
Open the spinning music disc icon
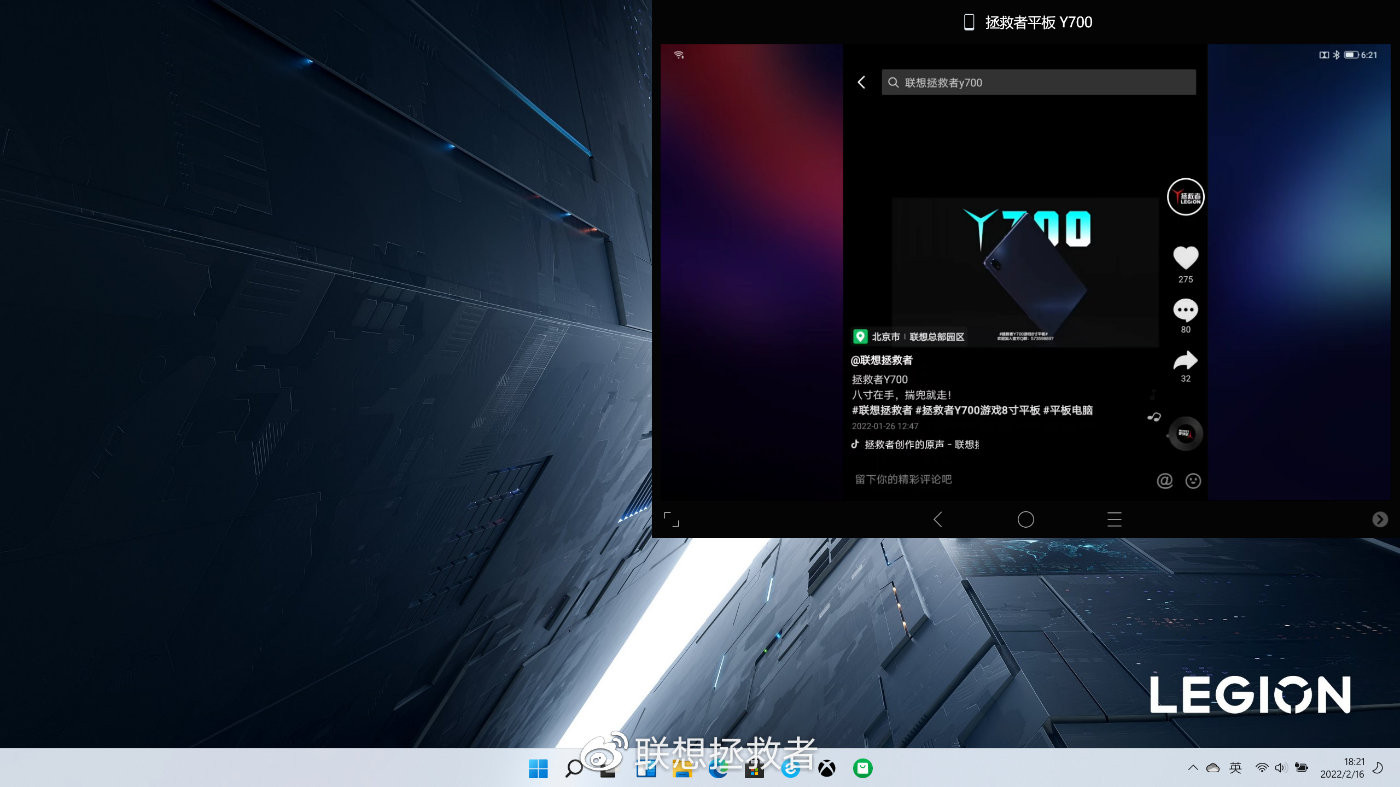click(1186, 433)
